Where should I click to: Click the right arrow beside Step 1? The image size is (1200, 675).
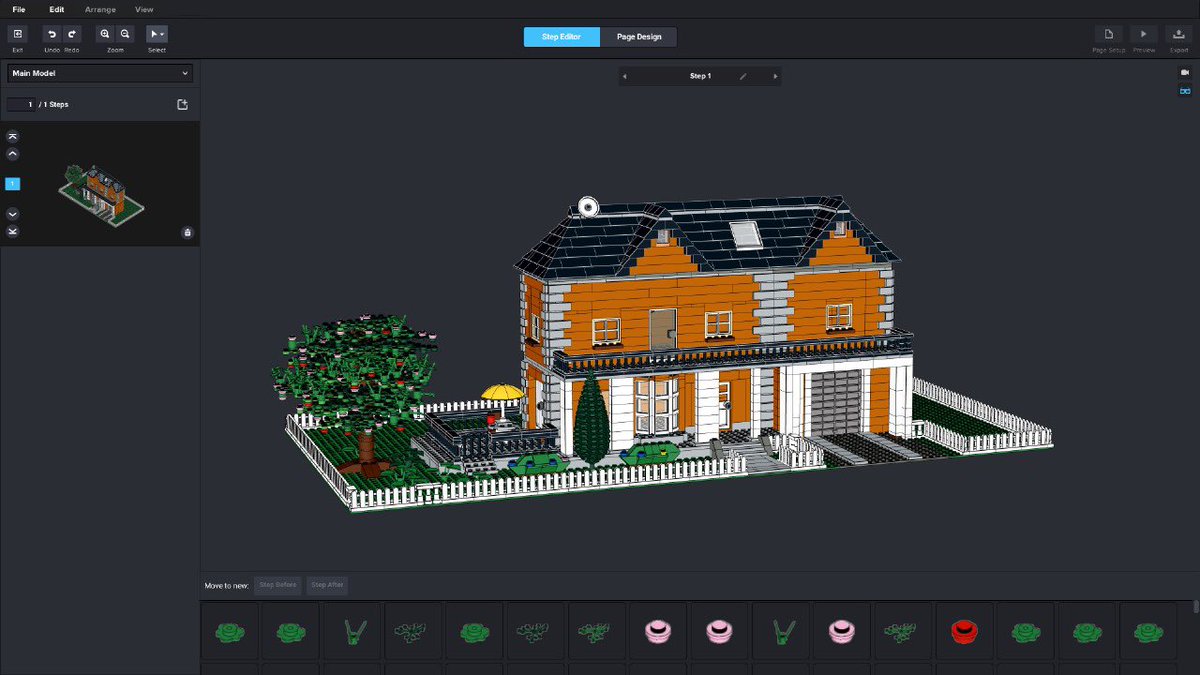tap(775, 76)
